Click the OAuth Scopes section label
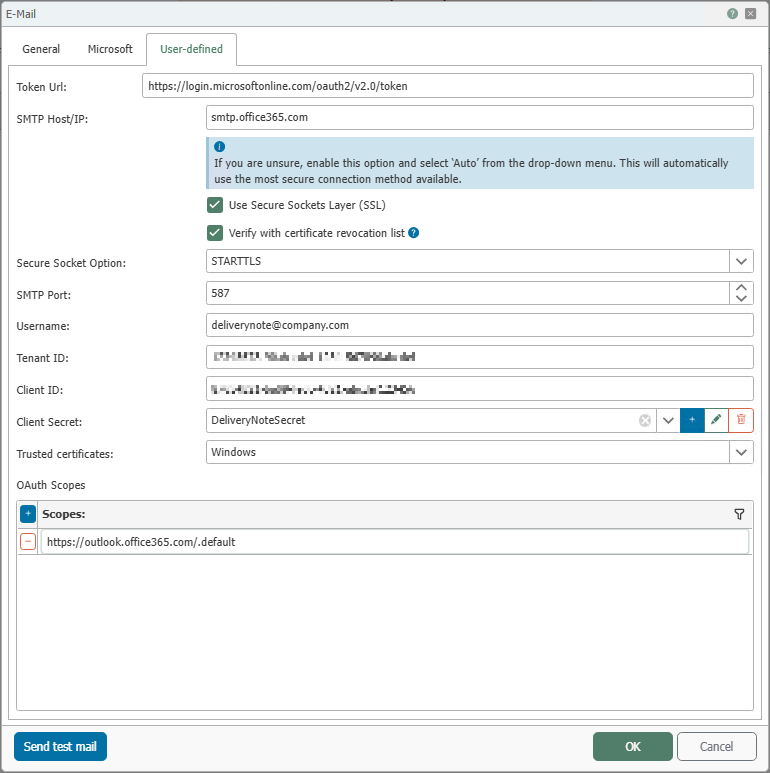Viewport: 770px width, 773px height. click(x=51, y=485)
